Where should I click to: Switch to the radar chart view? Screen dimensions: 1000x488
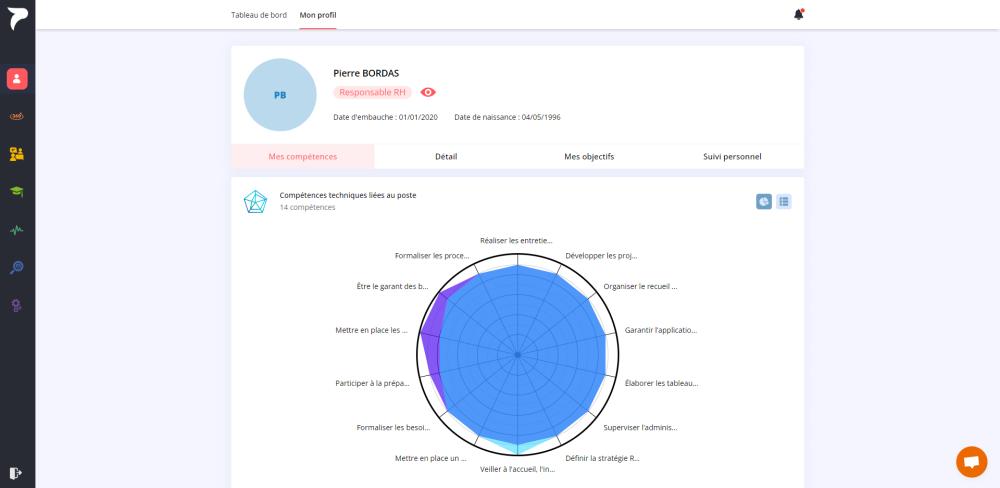pyautogui.click(x=764, y=202)
